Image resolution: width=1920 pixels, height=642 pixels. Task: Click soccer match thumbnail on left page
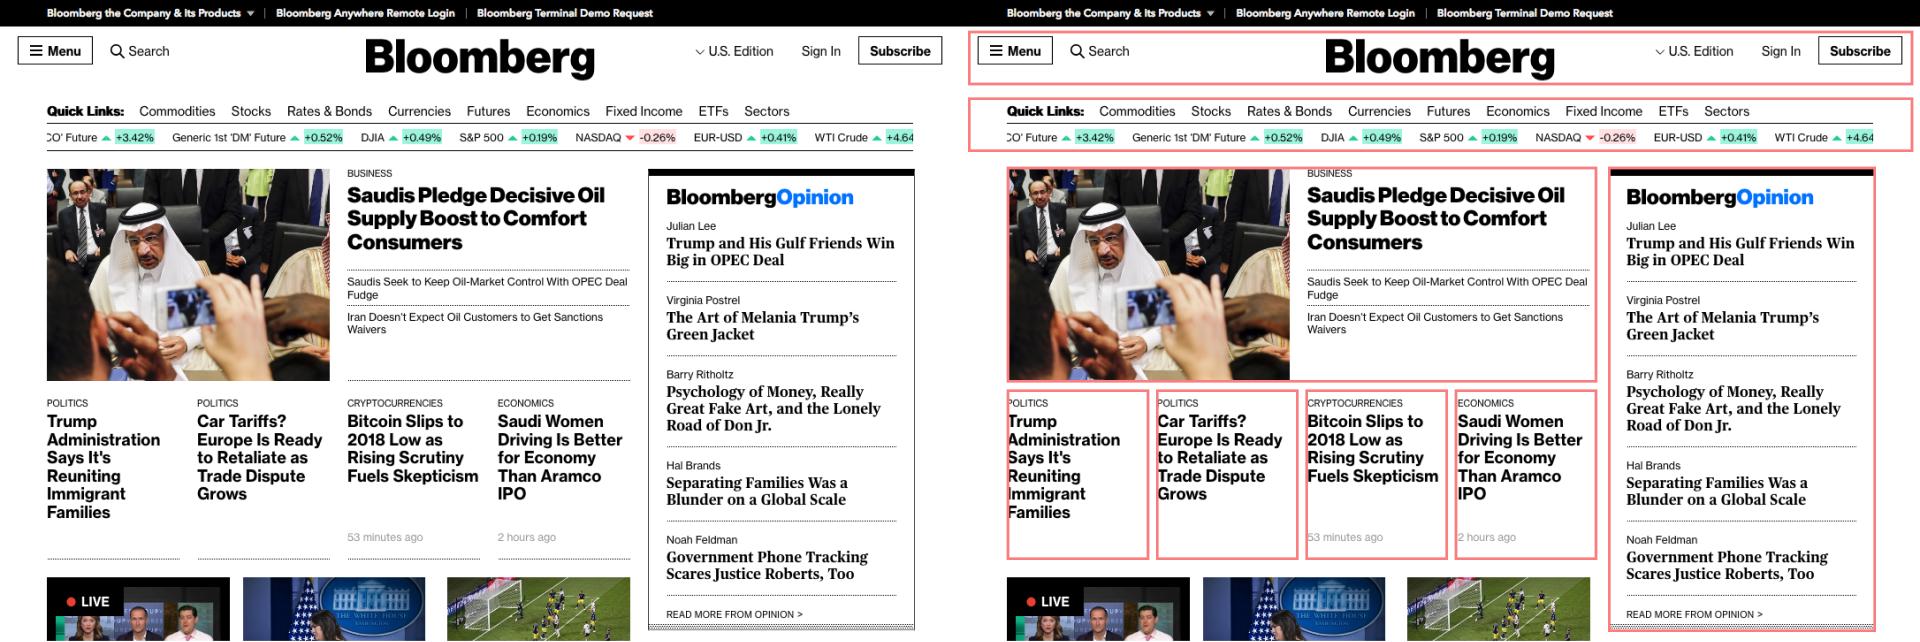tap(538, 608)
